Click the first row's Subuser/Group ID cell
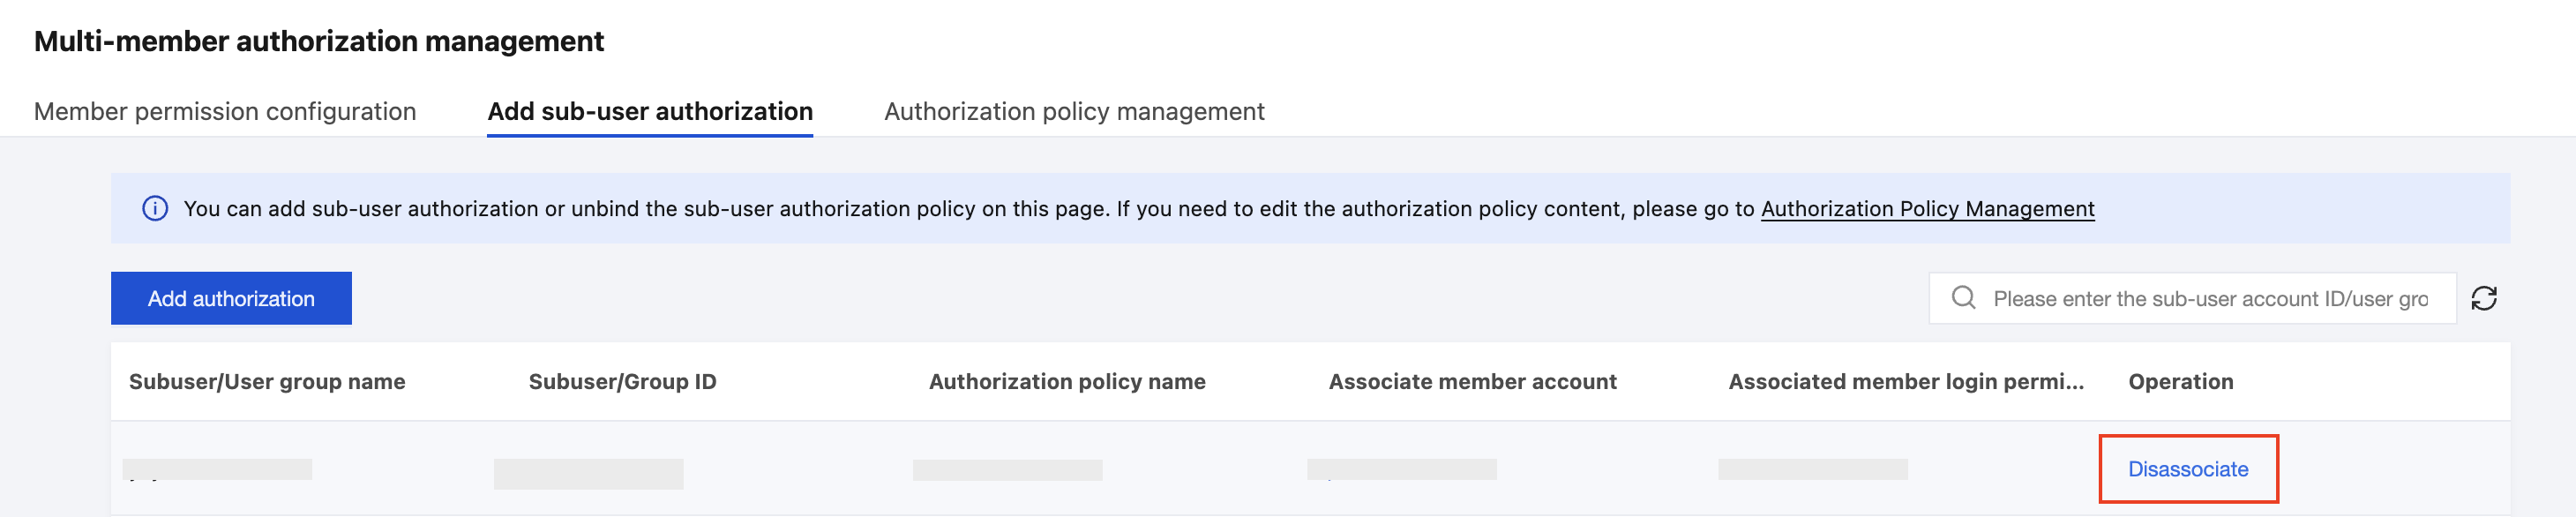The image size is (2576, 517). click(588, 473)
